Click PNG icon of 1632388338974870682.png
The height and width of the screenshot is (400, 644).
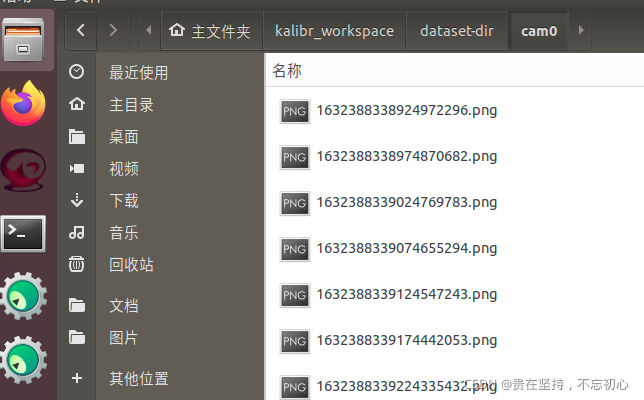click(x=294, y=157)
